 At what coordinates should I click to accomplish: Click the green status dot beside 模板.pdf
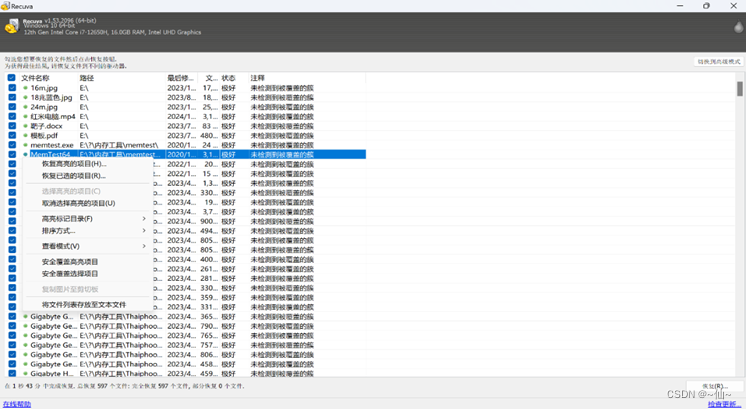26,136
